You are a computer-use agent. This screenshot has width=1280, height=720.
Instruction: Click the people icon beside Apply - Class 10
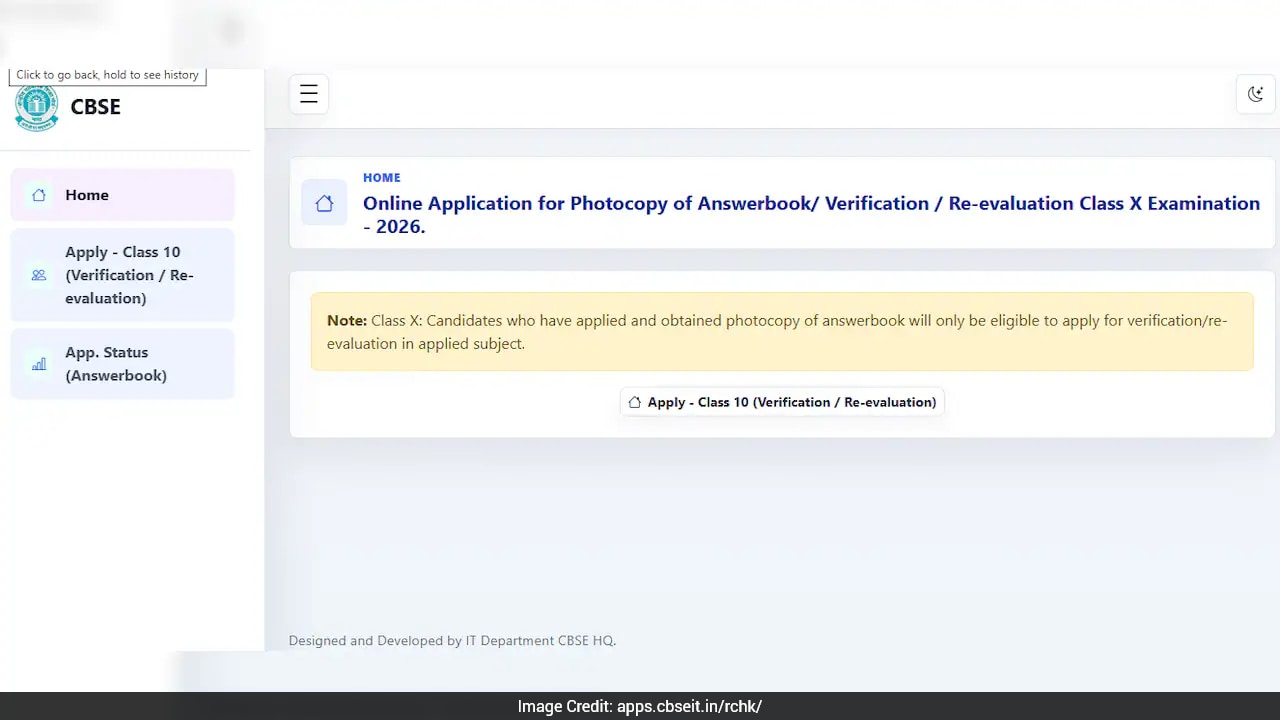click(x=38, y=275)
